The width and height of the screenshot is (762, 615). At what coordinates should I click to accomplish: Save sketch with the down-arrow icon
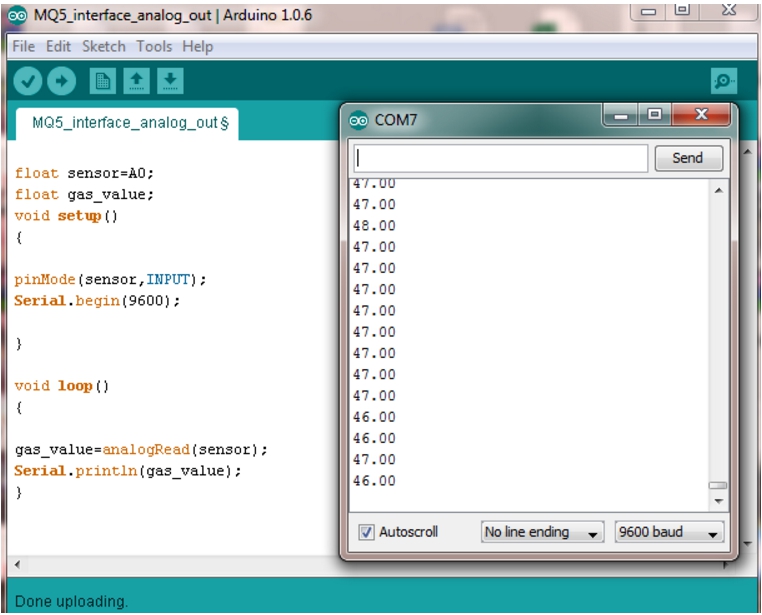tap(170, 81)
